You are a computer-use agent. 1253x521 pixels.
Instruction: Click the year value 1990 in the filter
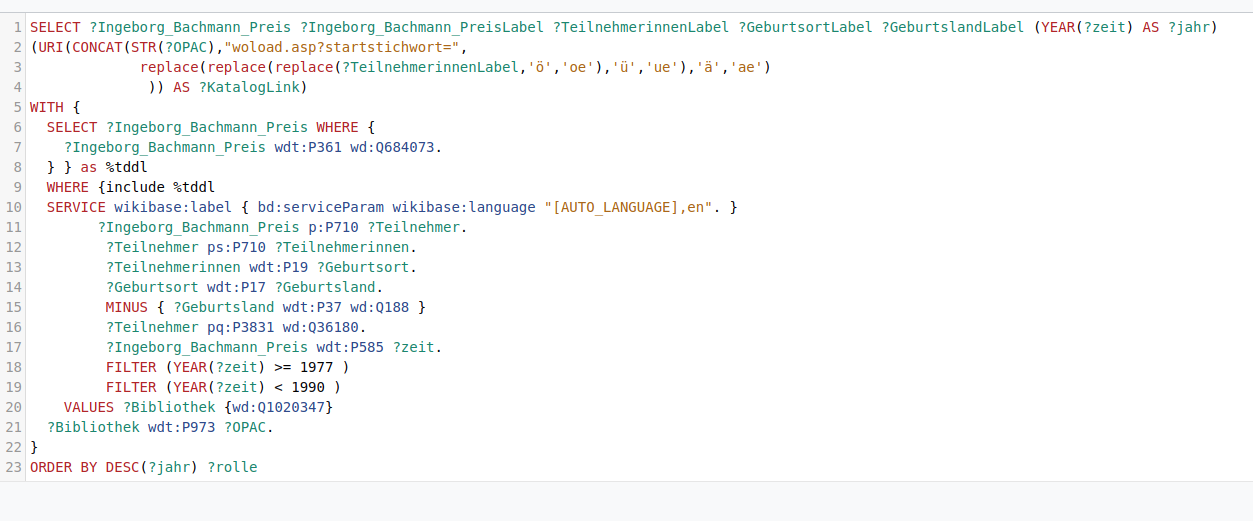307,387
